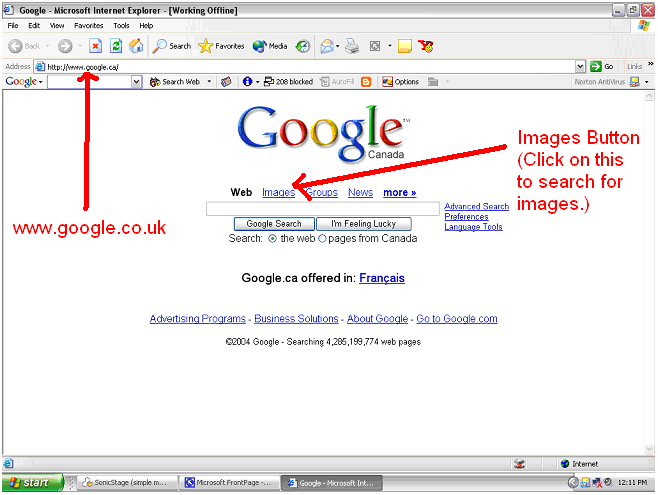The width and height of the screenshot is (658, 495).
Task: Click the I'm Feeling Lucky button
Action: point(363,224)
